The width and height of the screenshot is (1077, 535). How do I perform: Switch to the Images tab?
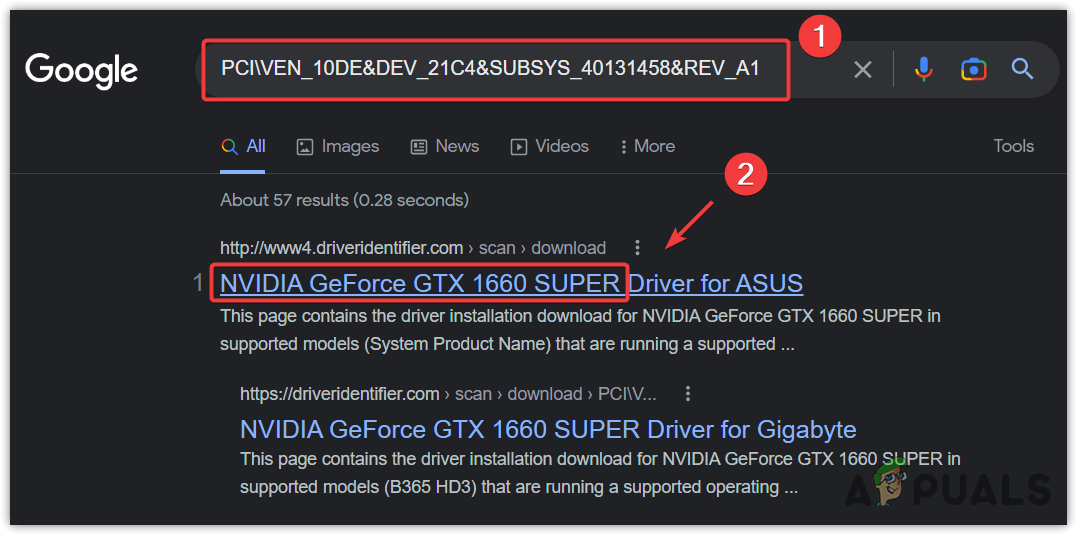point(338,146)
